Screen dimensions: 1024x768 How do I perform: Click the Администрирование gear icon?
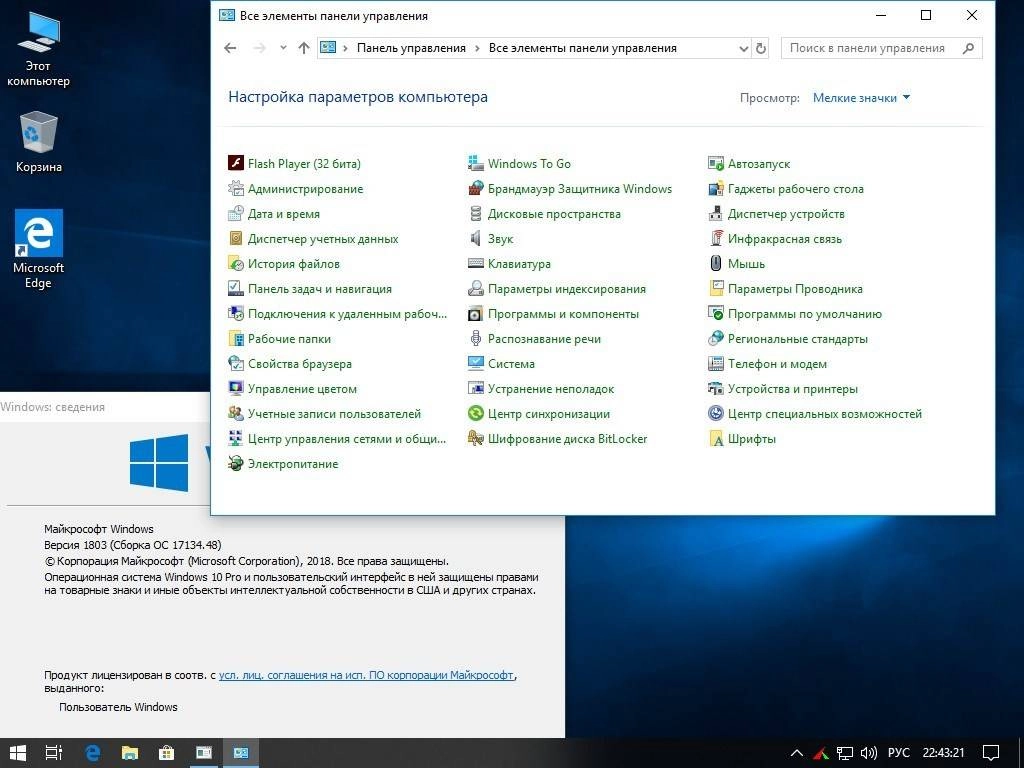[x=236, y=189]
